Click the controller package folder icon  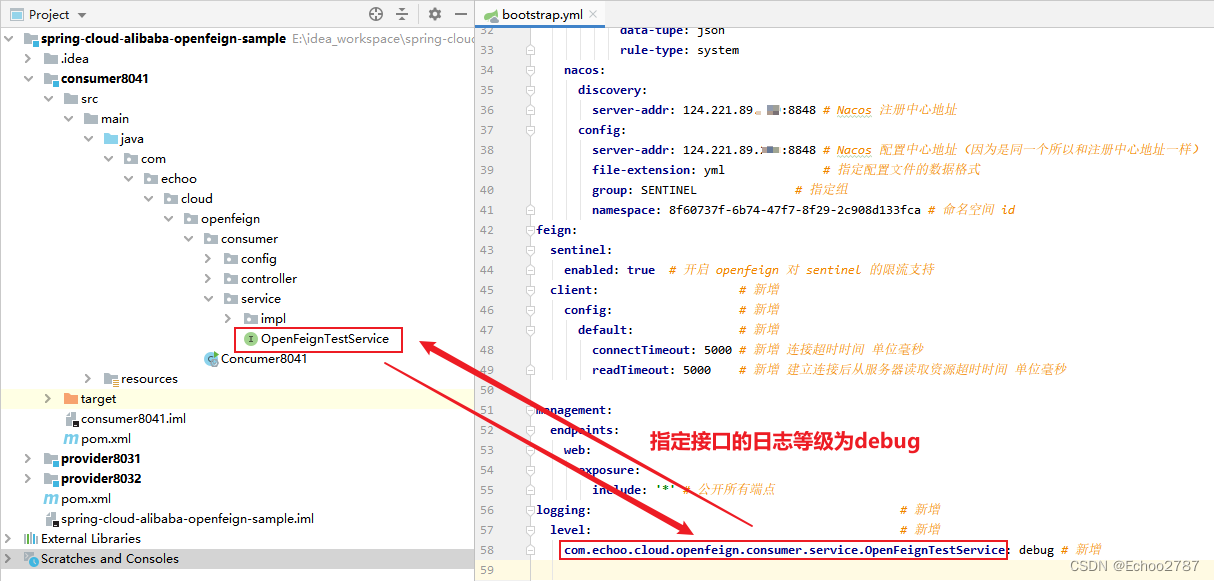[231, 279]
